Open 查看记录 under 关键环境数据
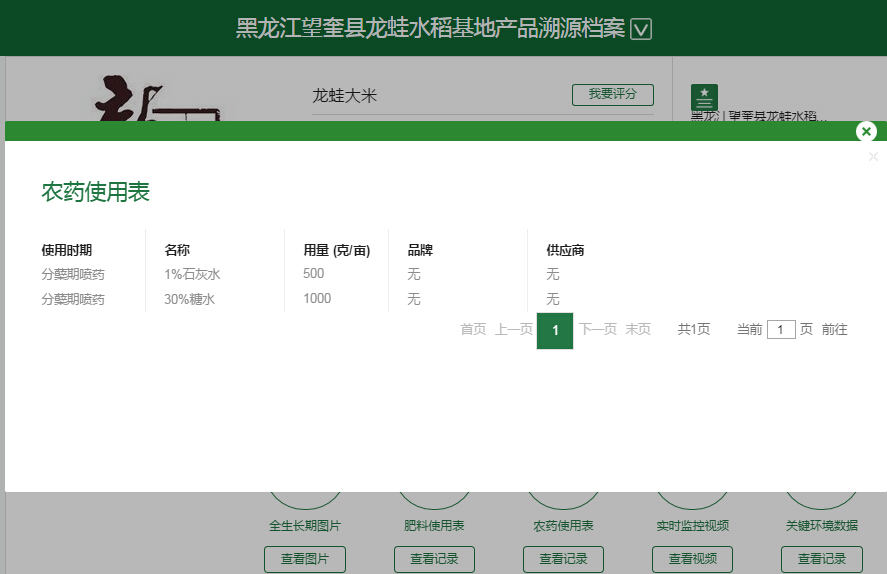This screenshot has width=887, height=574. (x=821, y=559)
